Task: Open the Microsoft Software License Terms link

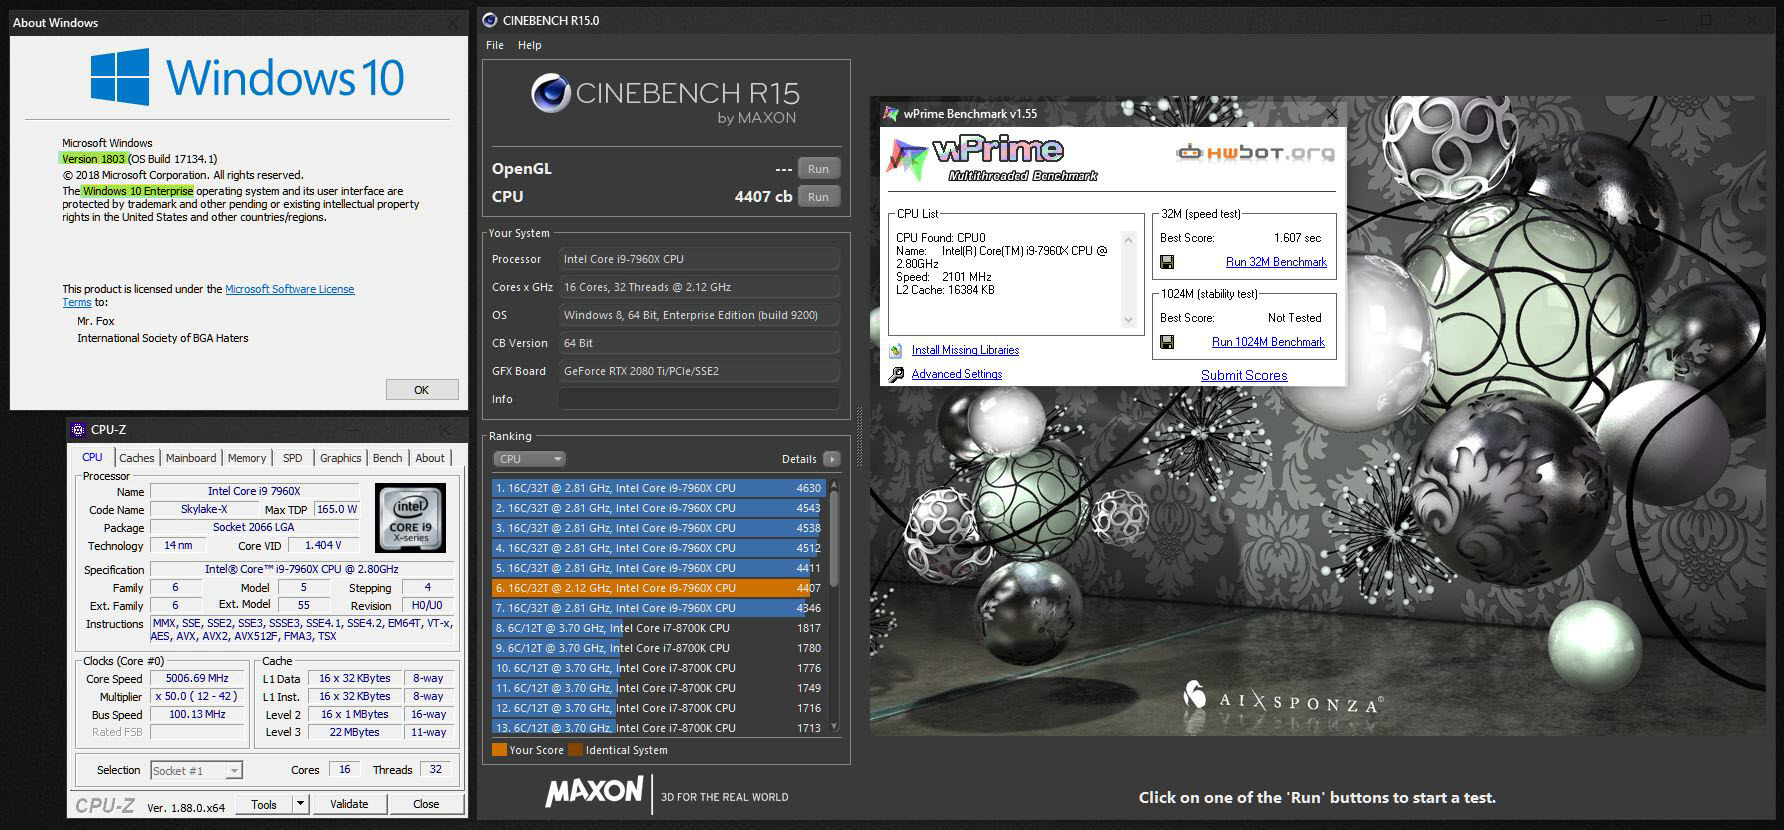Action: pyautogui.click(x=289, y=289)
